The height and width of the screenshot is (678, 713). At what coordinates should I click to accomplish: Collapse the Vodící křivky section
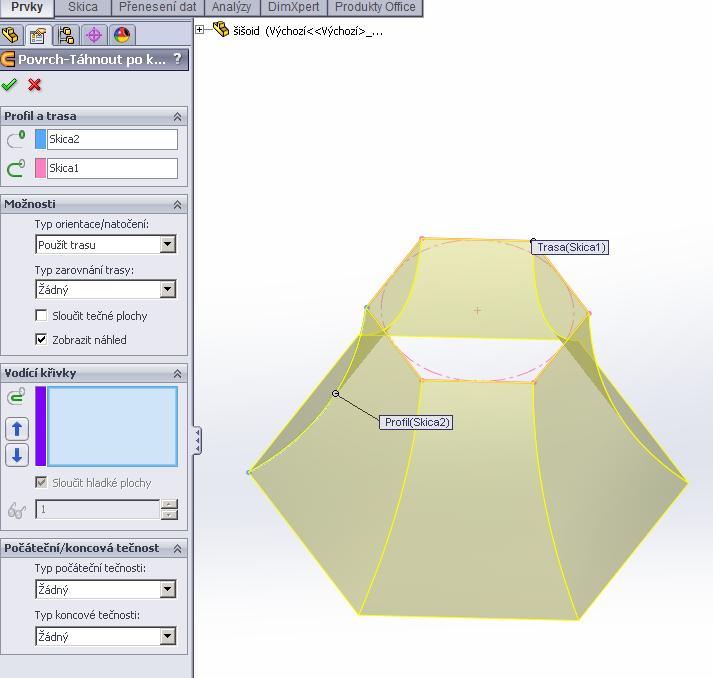tap(178, 373)
